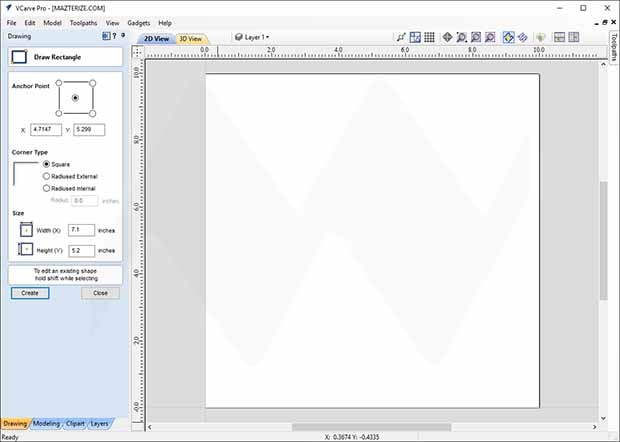Image resolution: width=620 pixels, height=442 pixels.
Task: Select Radiused External corner type
Action: pyautogui.click(x=46, y=176)
